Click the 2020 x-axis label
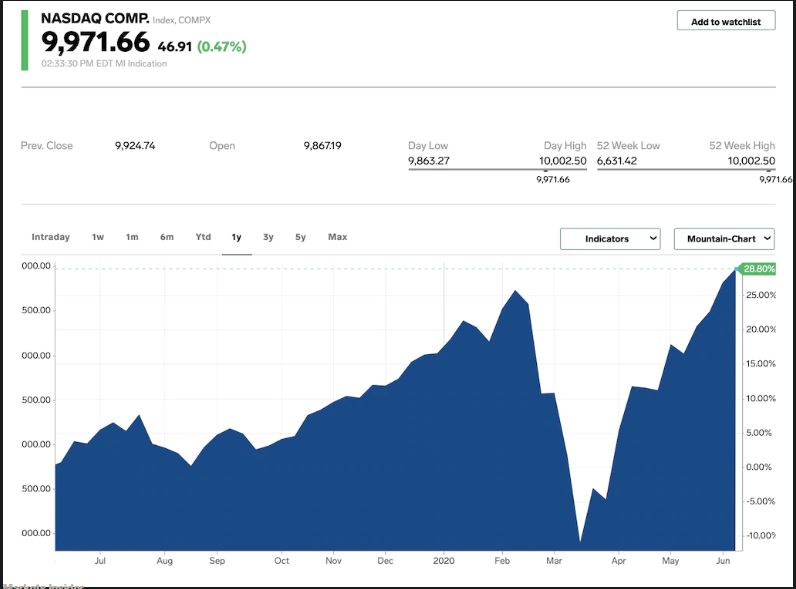Image resolution: width=796 pixels, height=589 pixels. [444, 561]
